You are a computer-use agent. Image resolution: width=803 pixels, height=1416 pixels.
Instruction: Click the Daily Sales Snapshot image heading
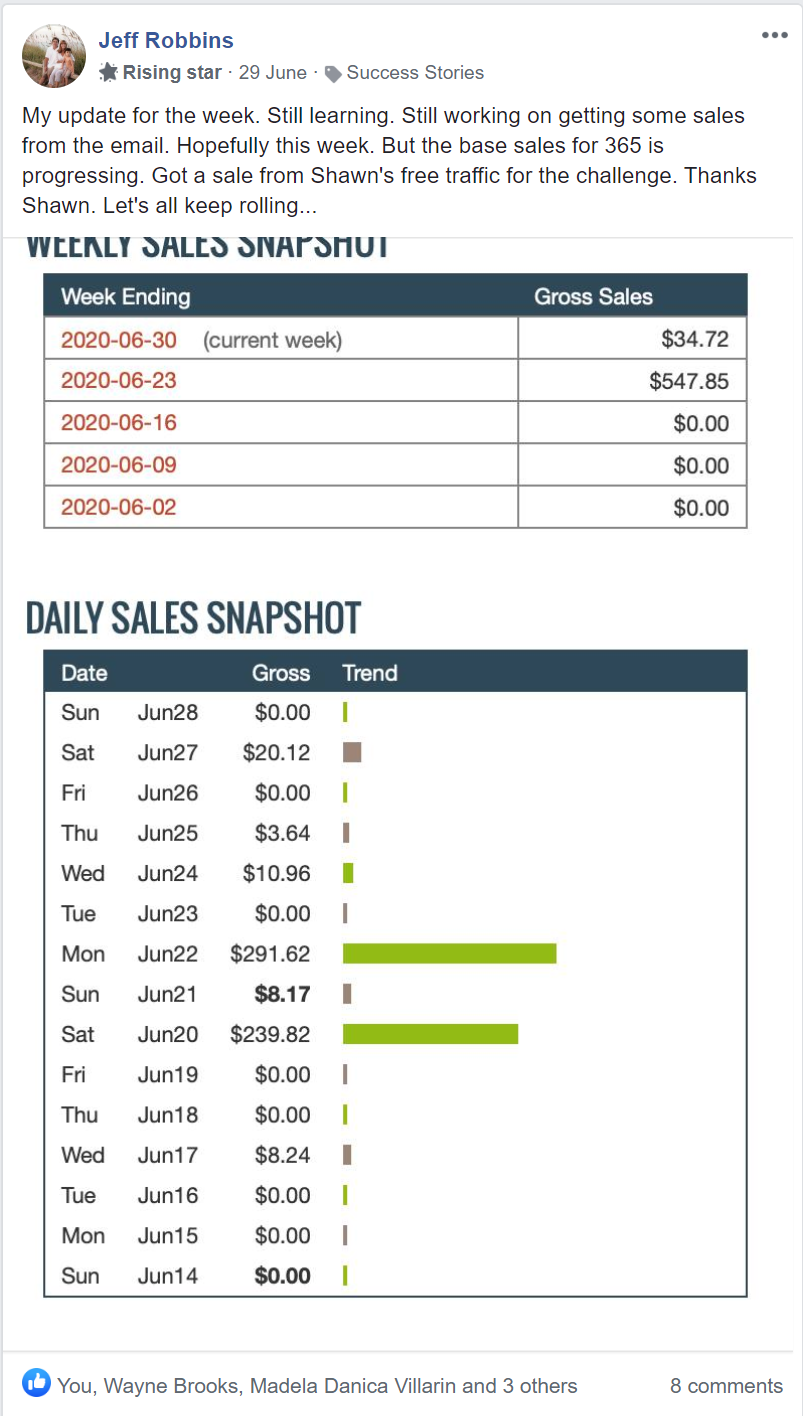tap(193, 619)
